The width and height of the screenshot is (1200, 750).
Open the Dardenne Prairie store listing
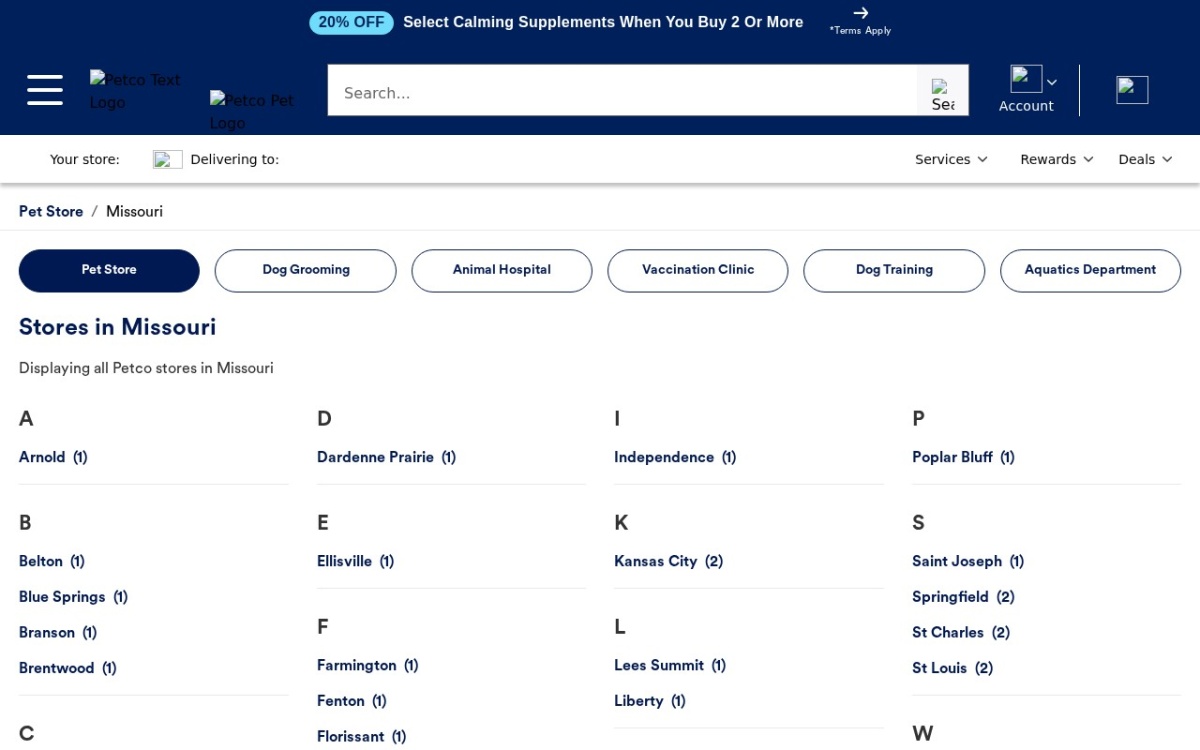point(386,457)
